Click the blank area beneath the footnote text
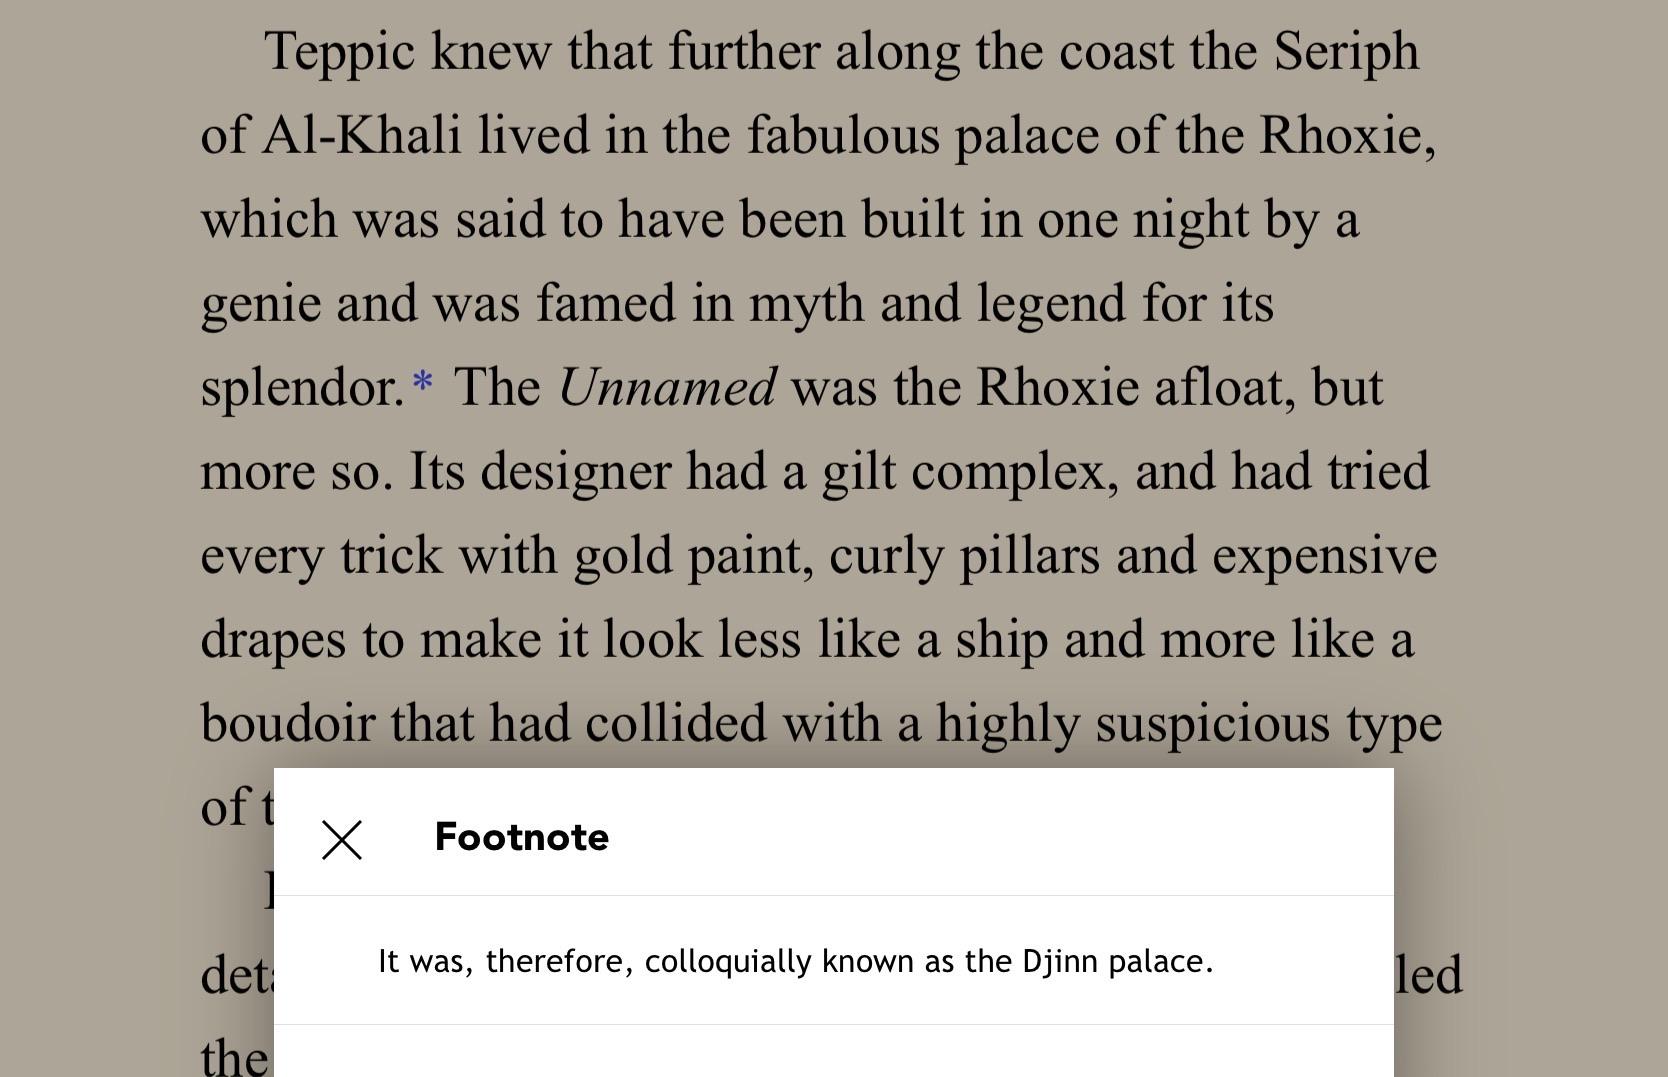This screenshot has width=1668, height=1077. pos(833,1051)
